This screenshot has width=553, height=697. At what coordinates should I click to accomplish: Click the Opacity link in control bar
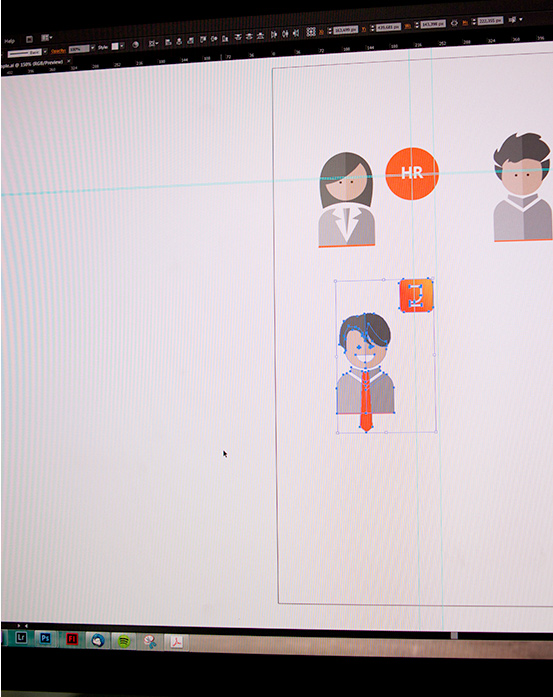coord(58,50)
